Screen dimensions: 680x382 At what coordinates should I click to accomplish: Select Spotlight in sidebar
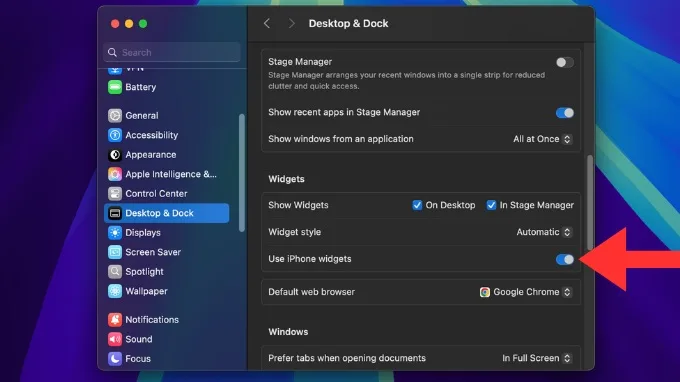(x=167, y=272)
